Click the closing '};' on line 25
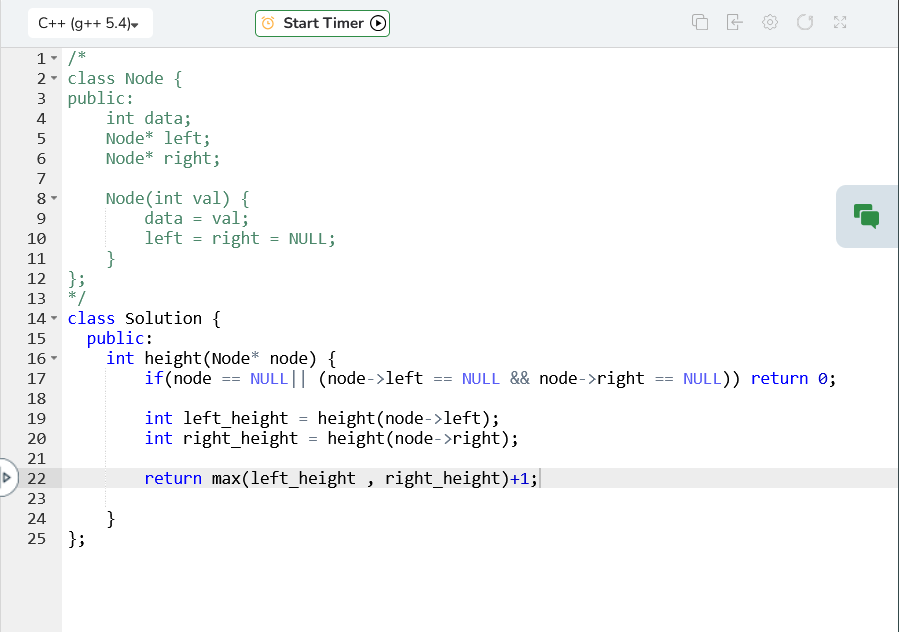The width and height of the screenshot is (899, 632). coord(77,539)
